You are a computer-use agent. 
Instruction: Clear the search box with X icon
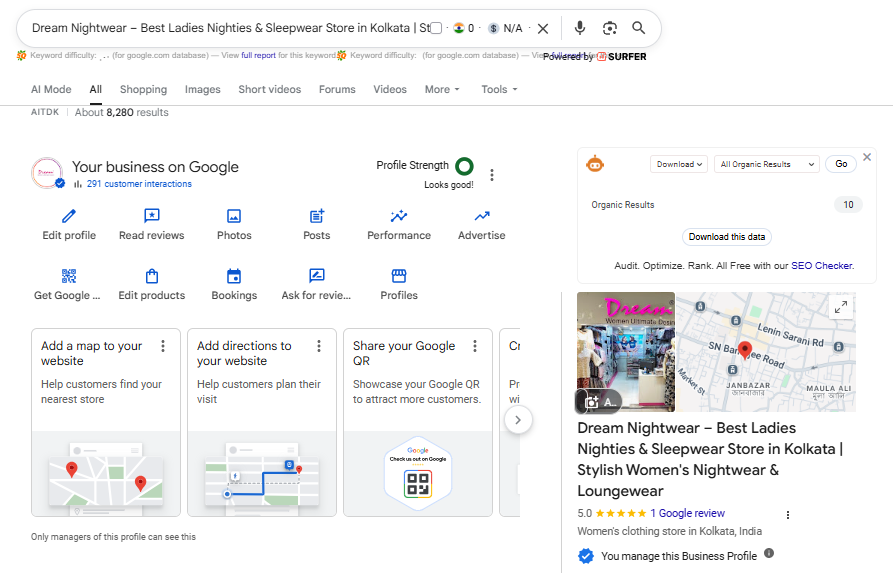(x=543, y=28)
